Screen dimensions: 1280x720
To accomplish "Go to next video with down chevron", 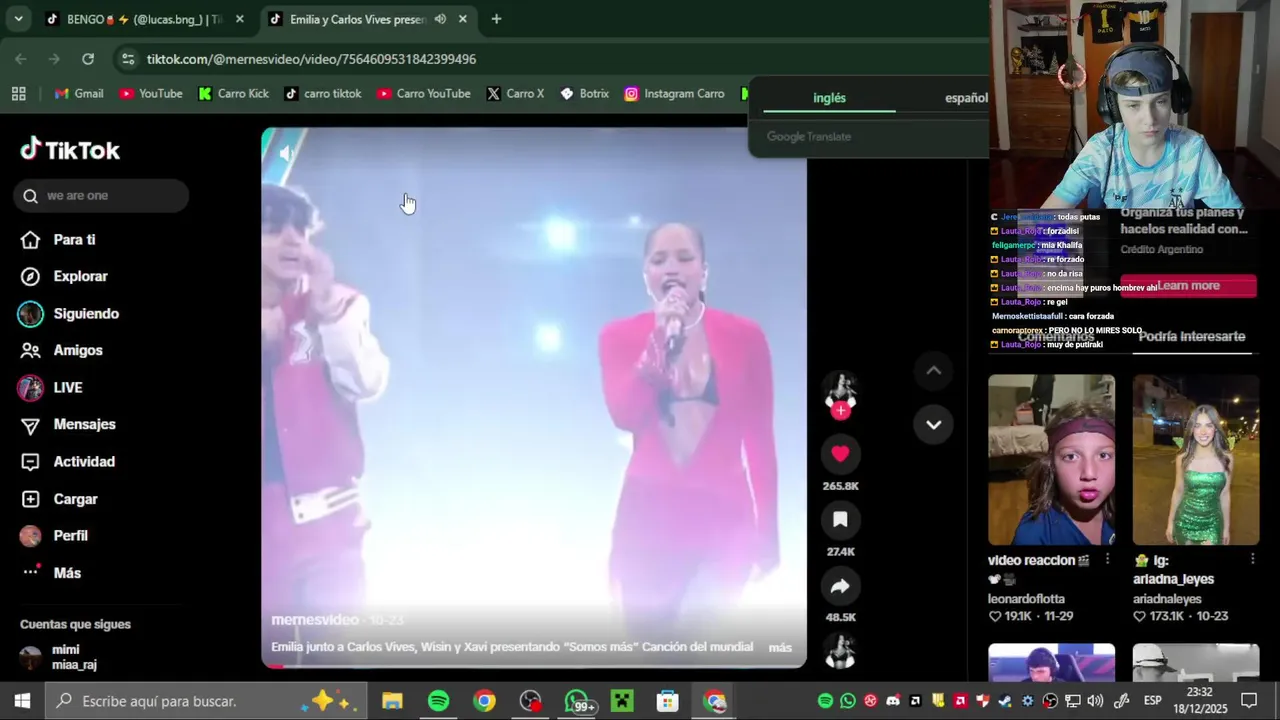I will pyautogui.click(x=933, y=424).
